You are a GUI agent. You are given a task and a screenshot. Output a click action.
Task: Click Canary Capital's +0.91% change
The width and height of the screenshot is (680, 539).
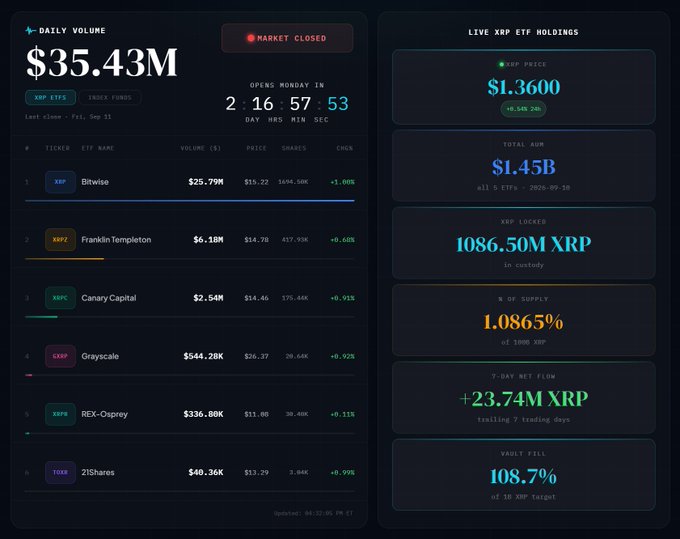(342, 298)
